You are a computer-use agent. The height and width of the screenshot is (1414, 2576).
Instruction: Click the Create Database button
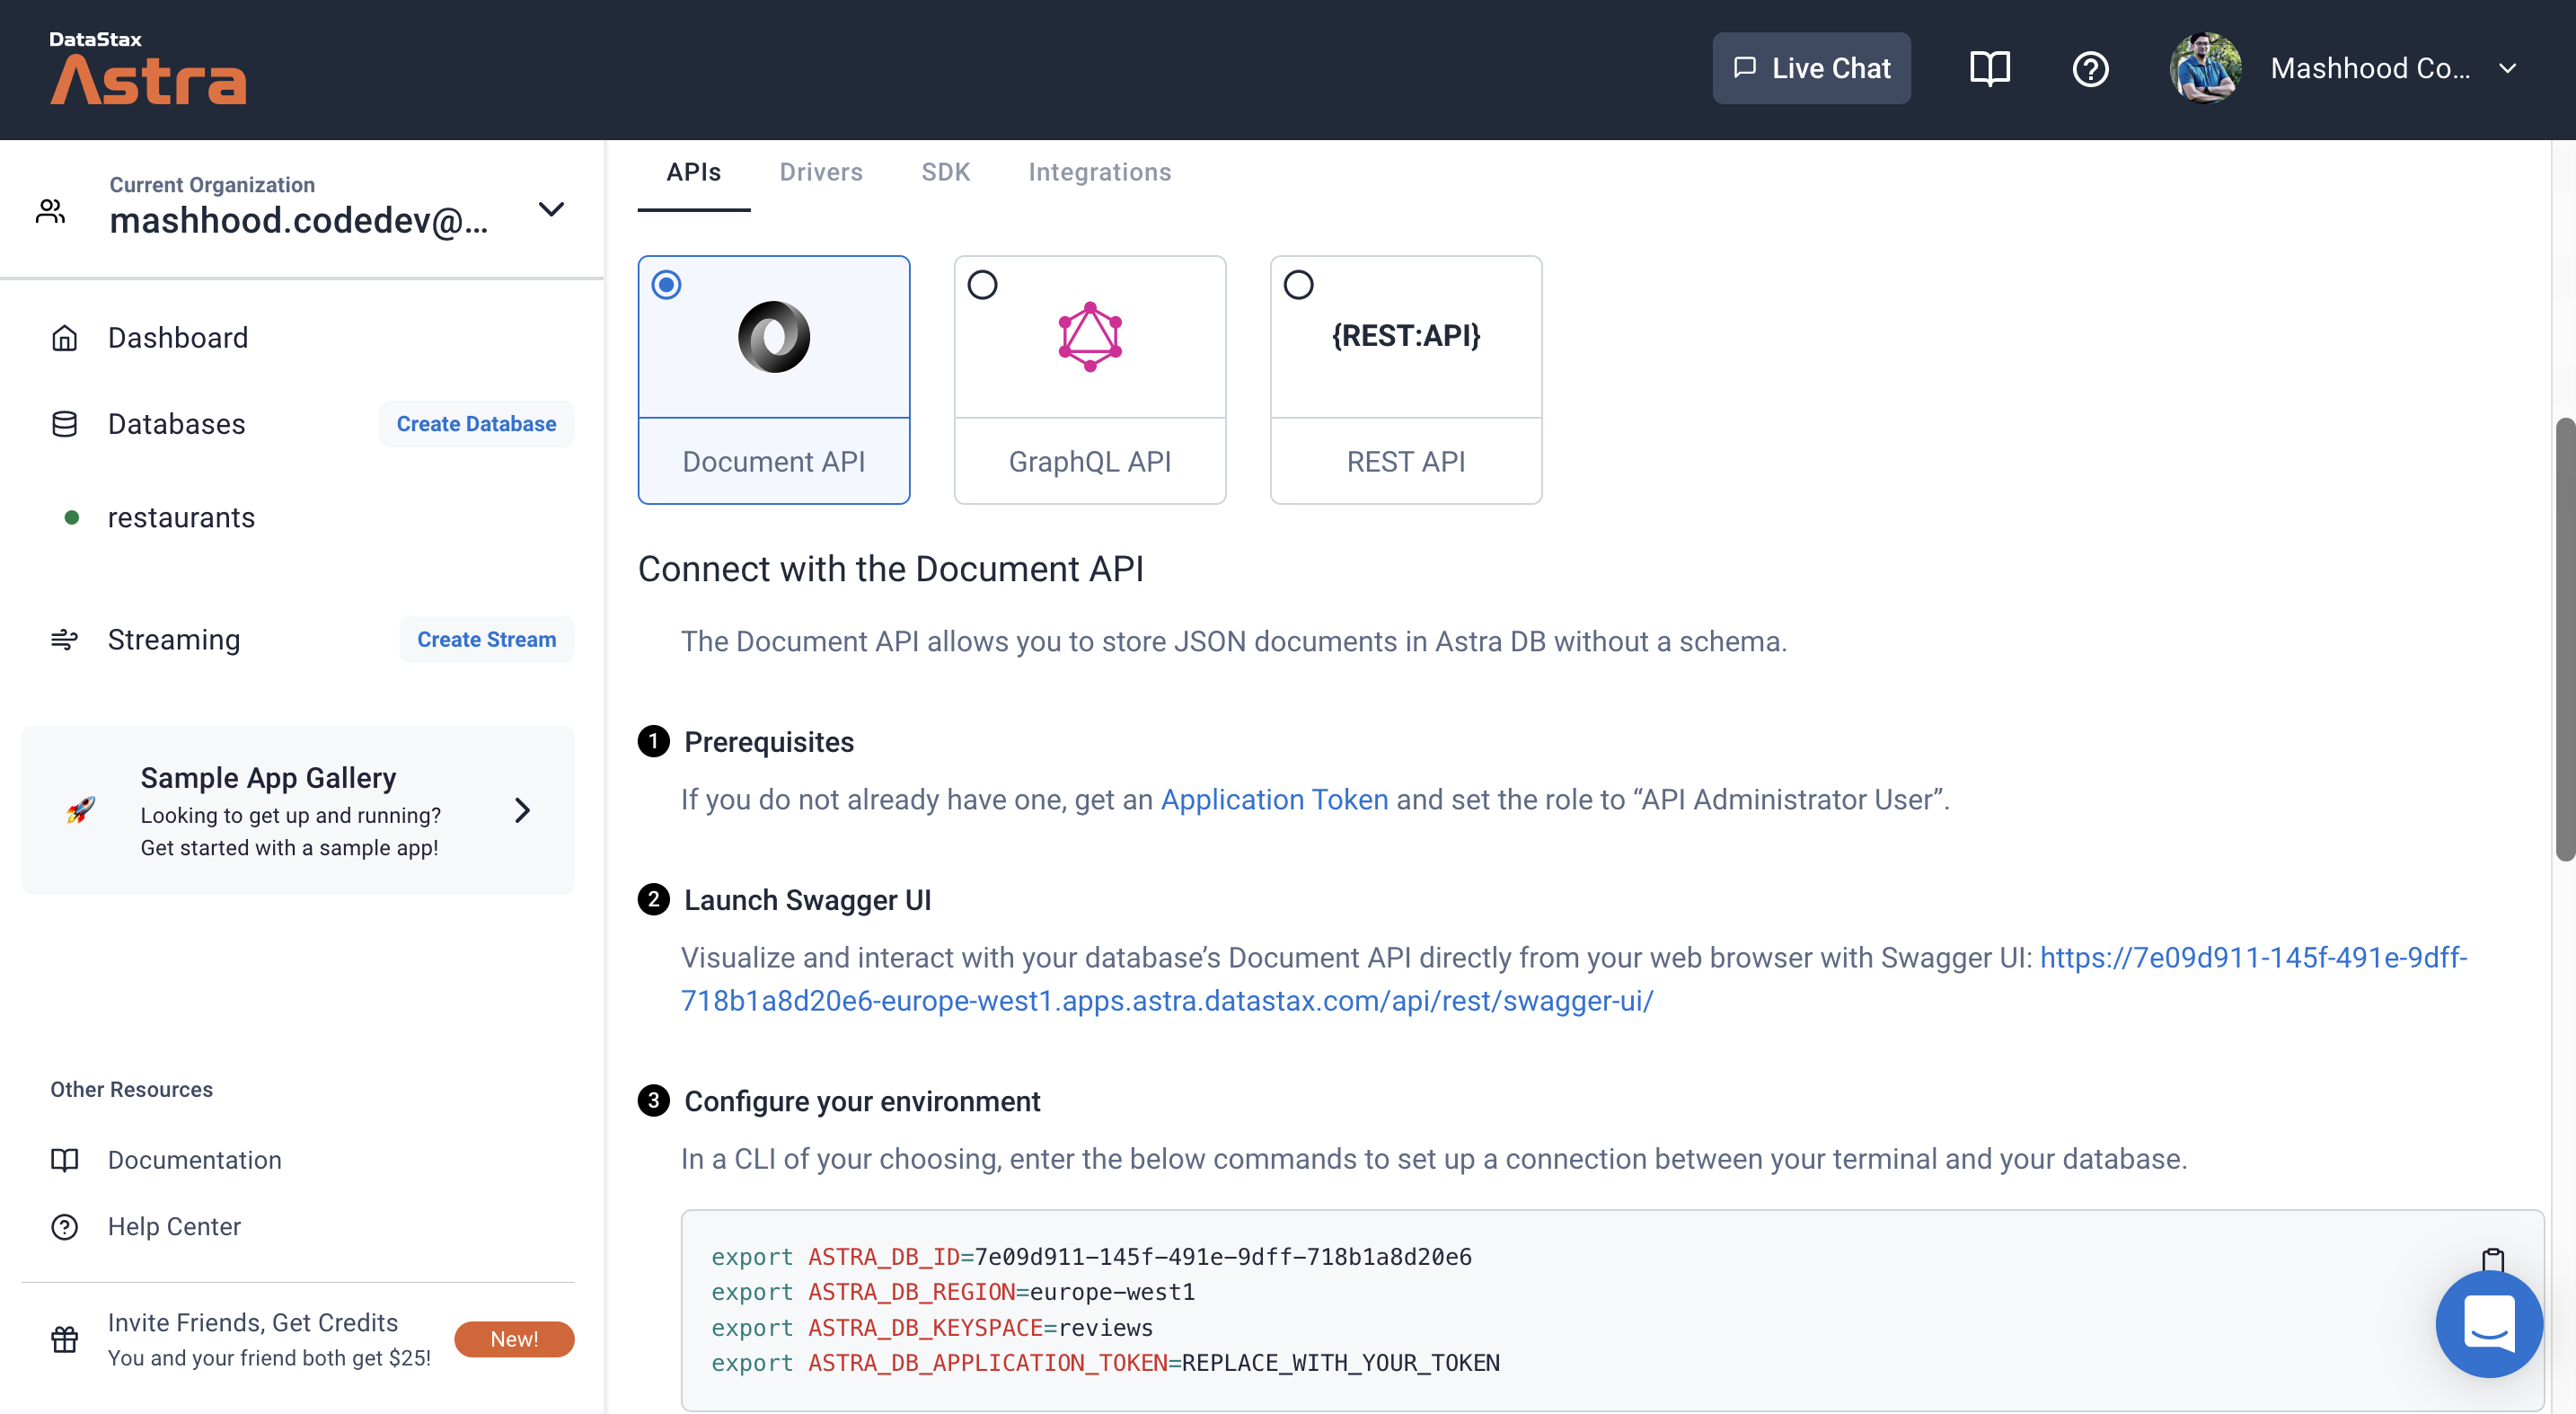pyautogui.click(x=476, y=424)
